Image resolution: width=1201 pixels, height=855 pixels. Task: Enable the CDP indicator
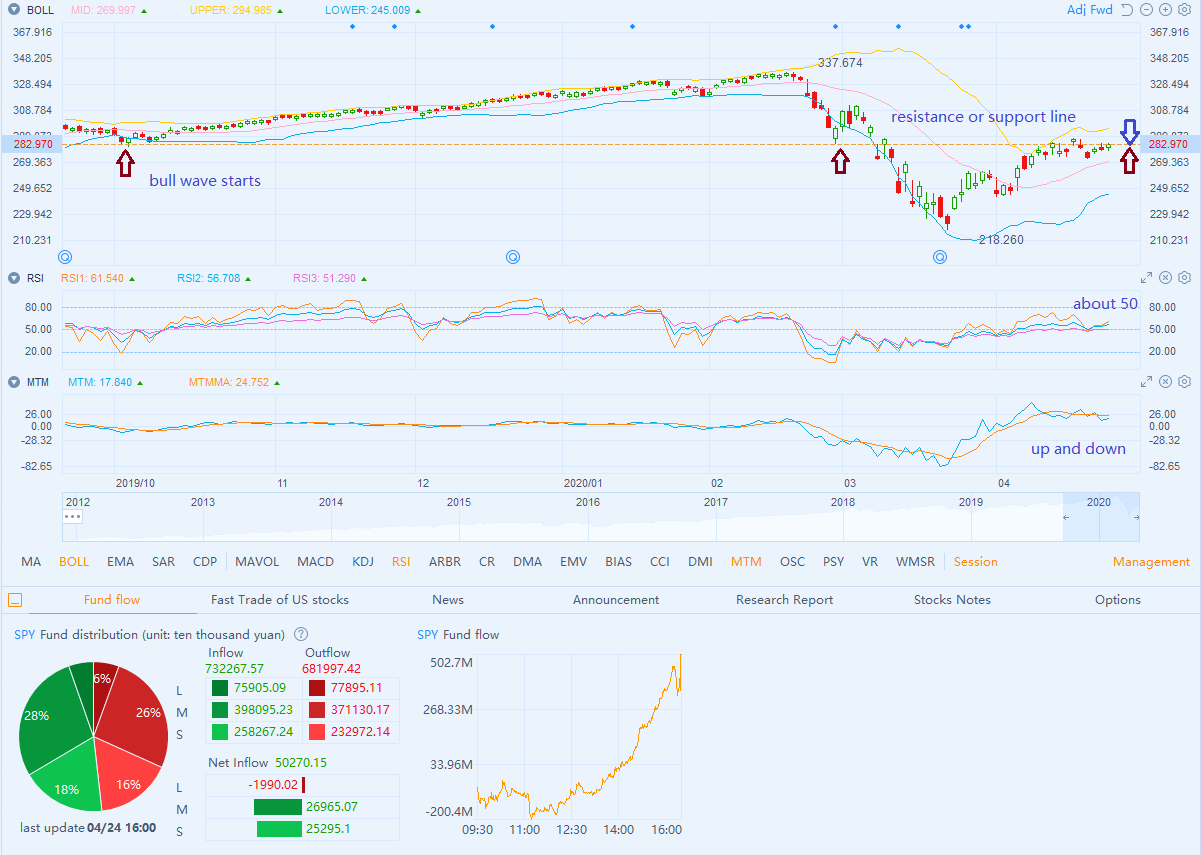(x=205, y=562)
